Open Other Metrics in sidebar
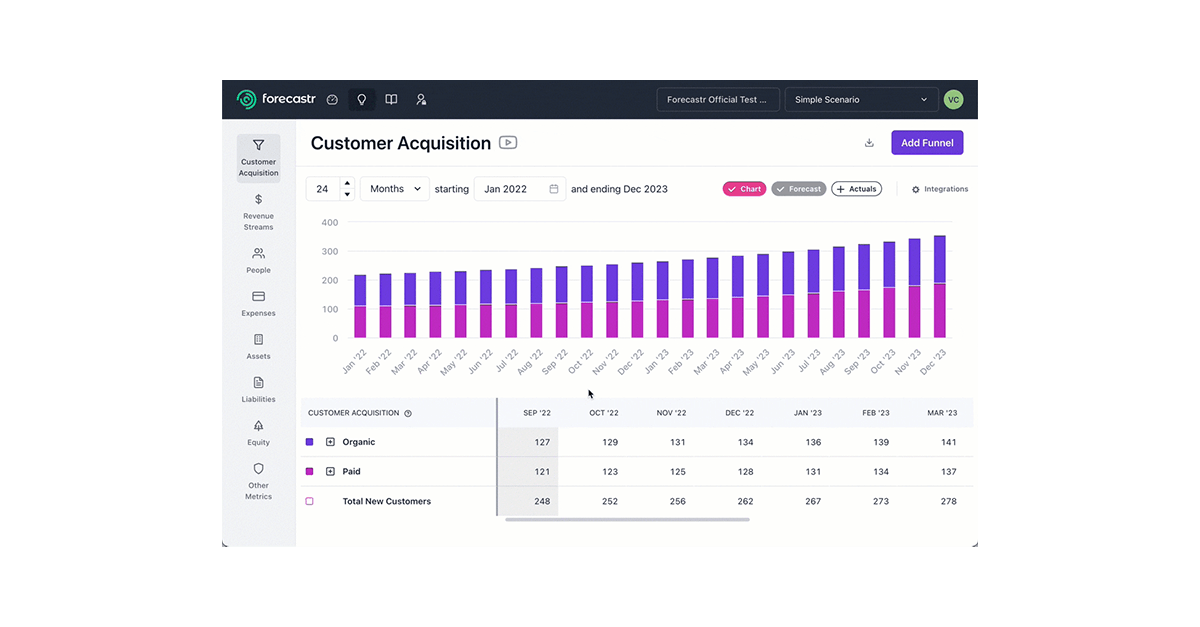1200x627 pixels. point(258,481)
